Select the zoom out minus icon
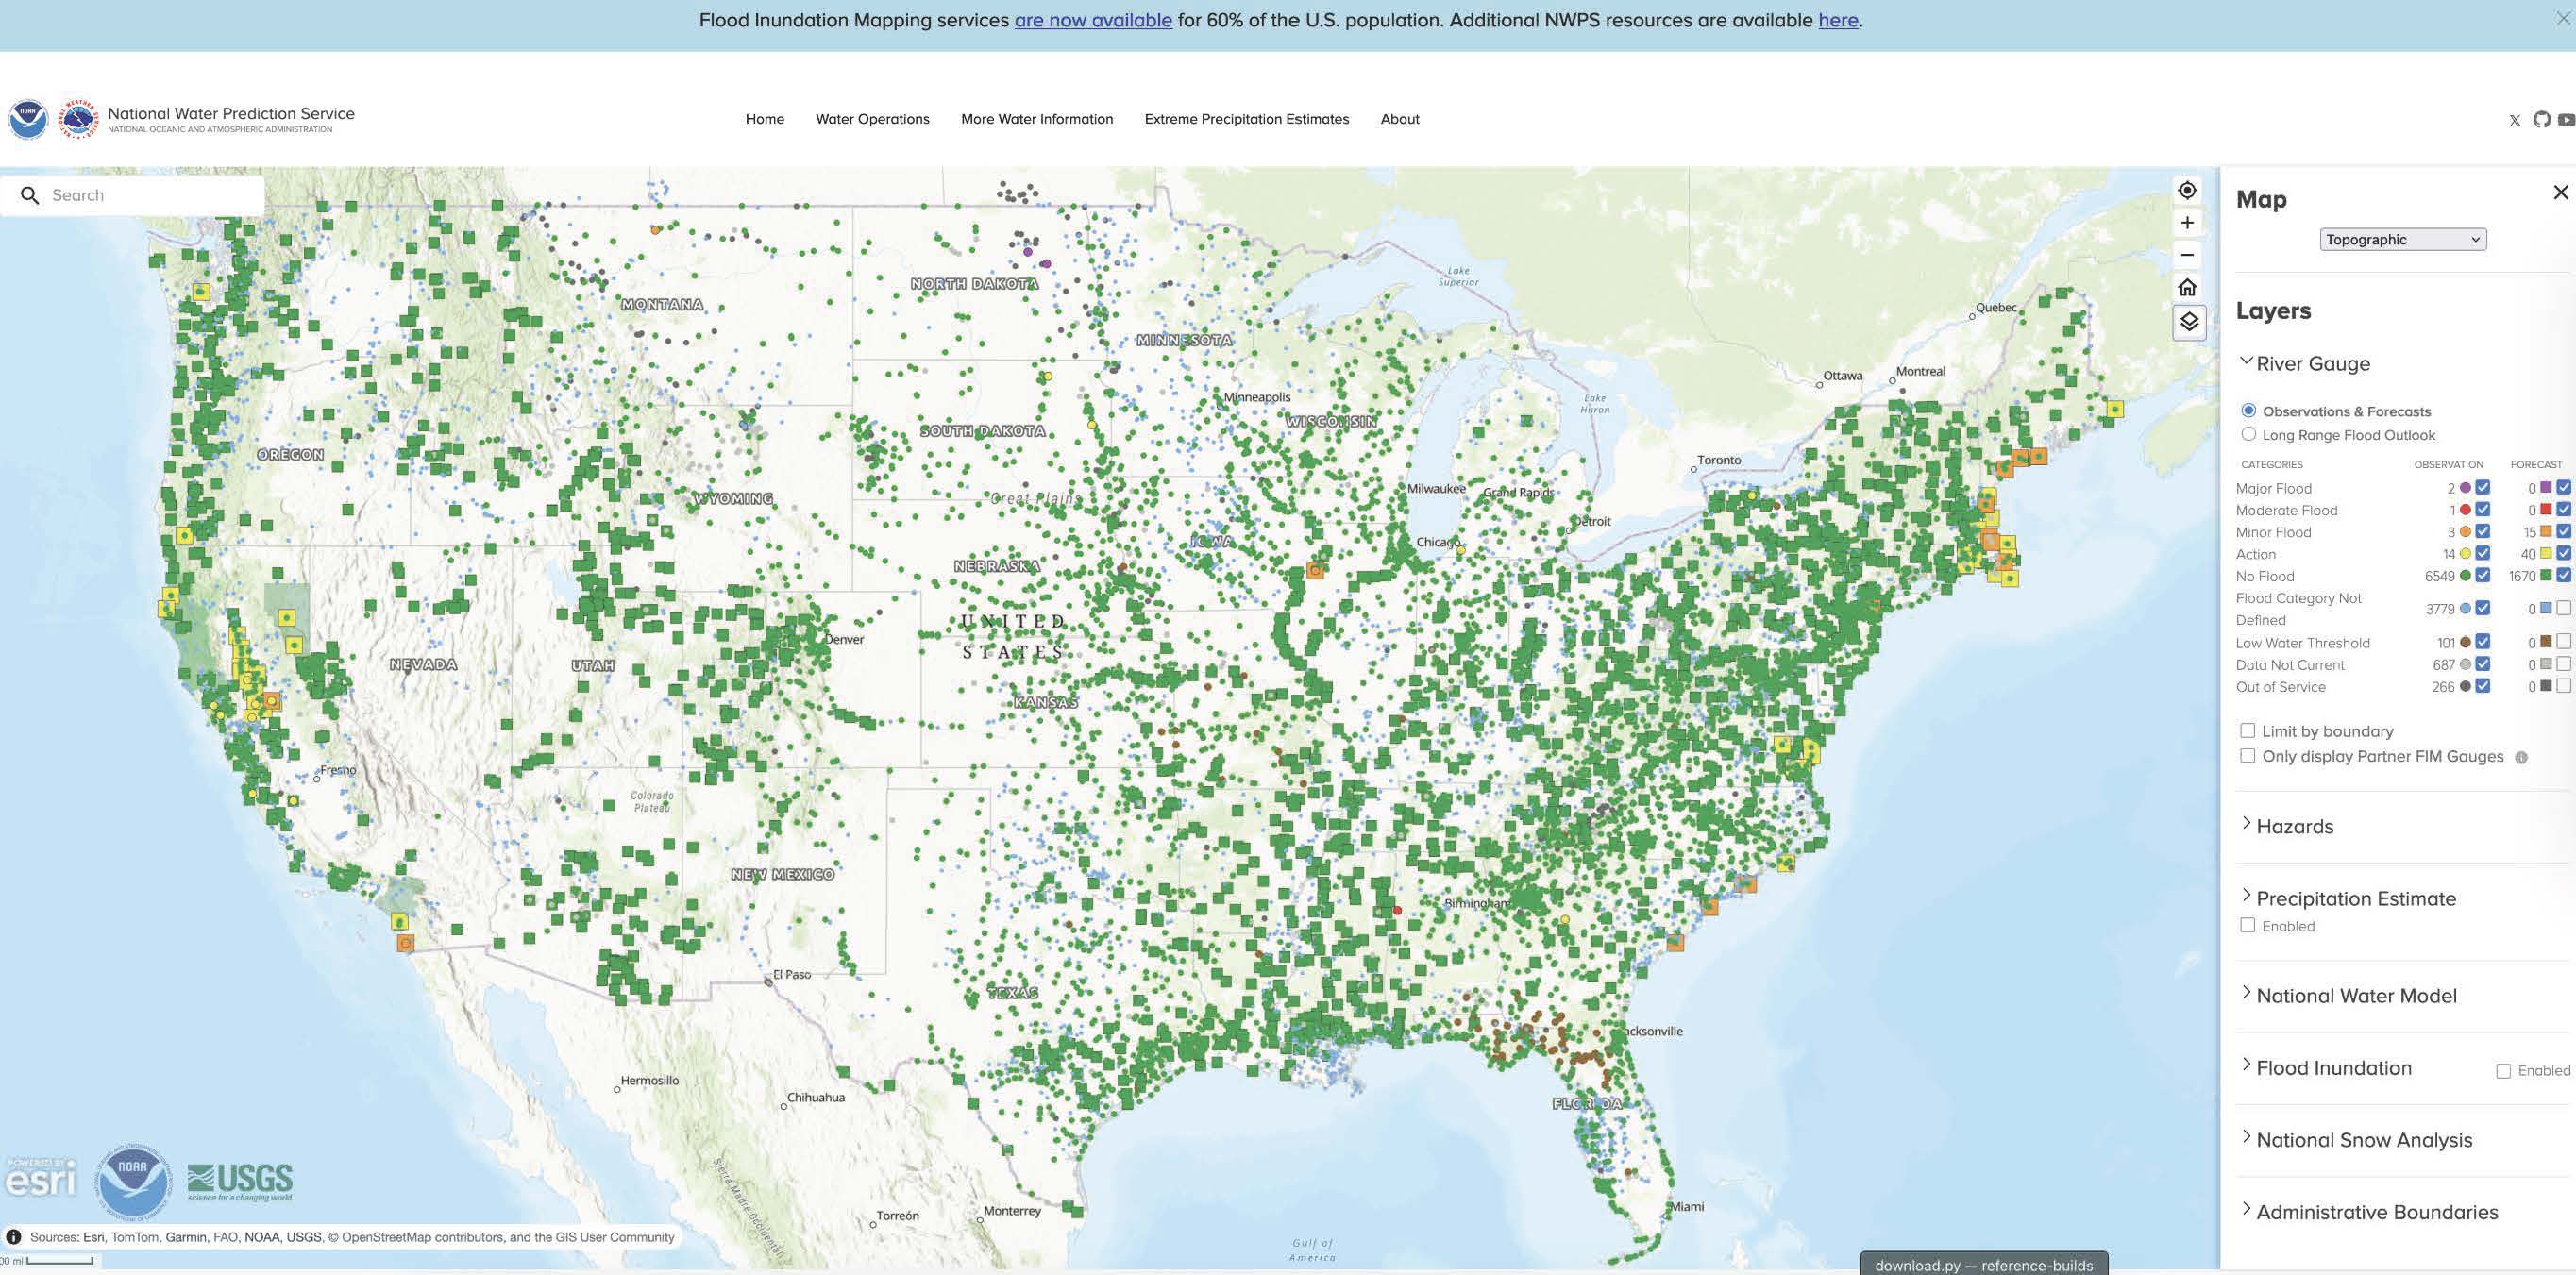 [x=2188, y=255]
